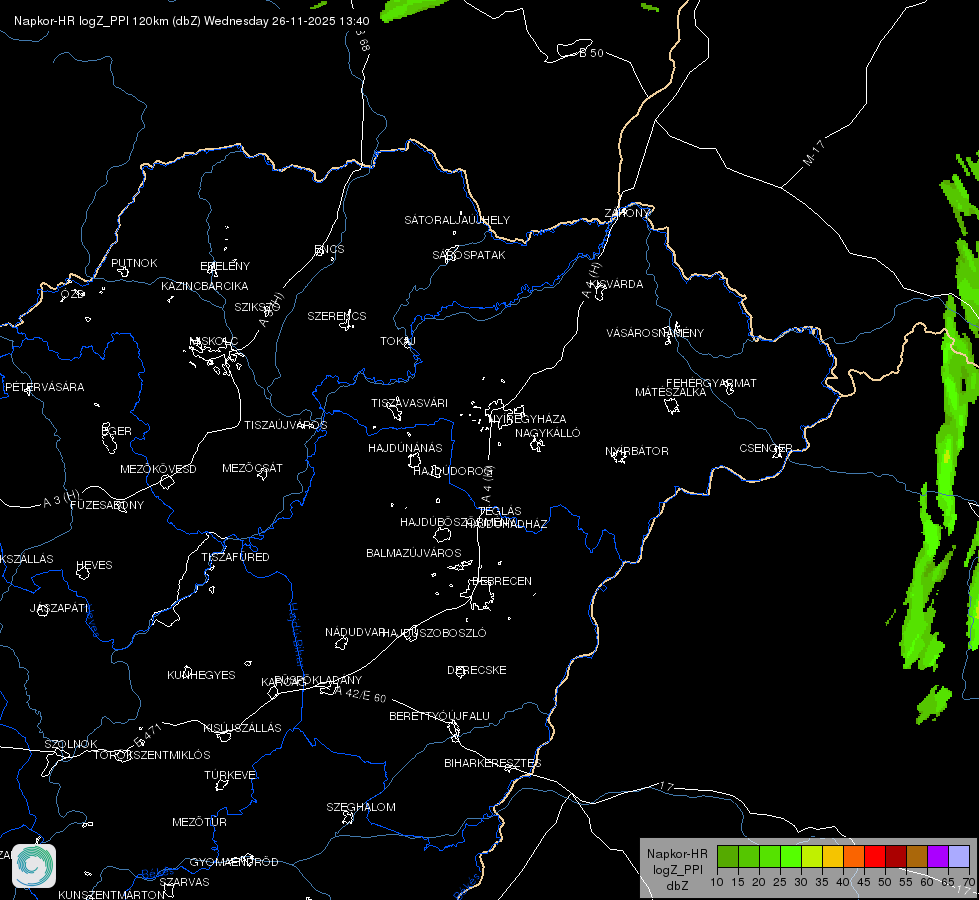Click the 'A 42/E 60' road label

360,694
